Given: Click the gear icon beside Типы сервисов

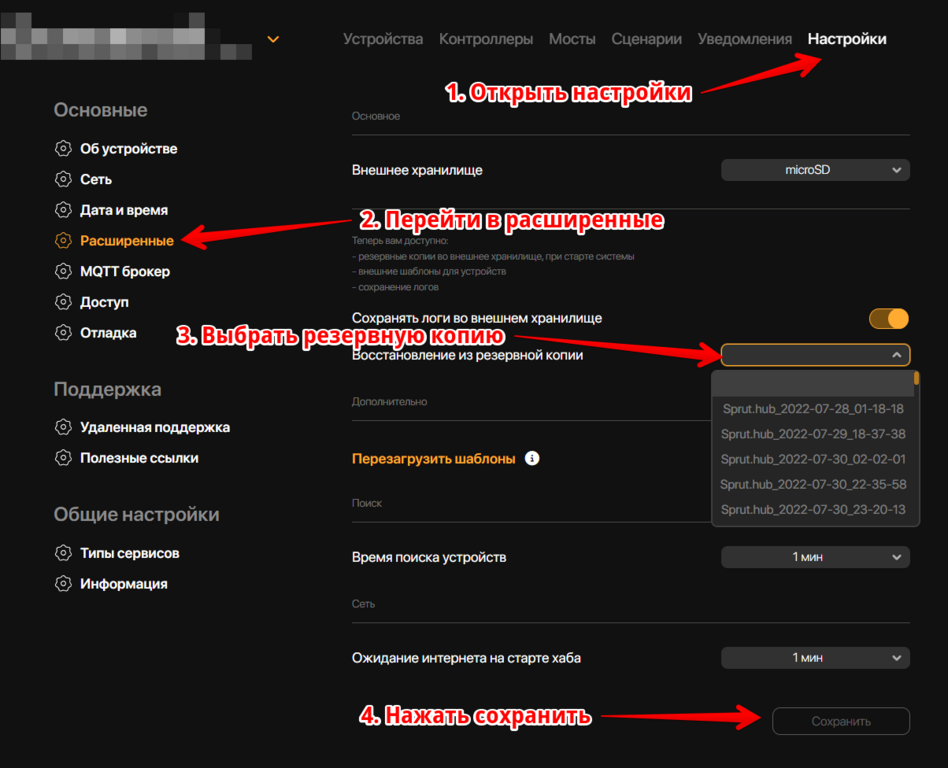Looking at the screenshot, I should (64, 554).
